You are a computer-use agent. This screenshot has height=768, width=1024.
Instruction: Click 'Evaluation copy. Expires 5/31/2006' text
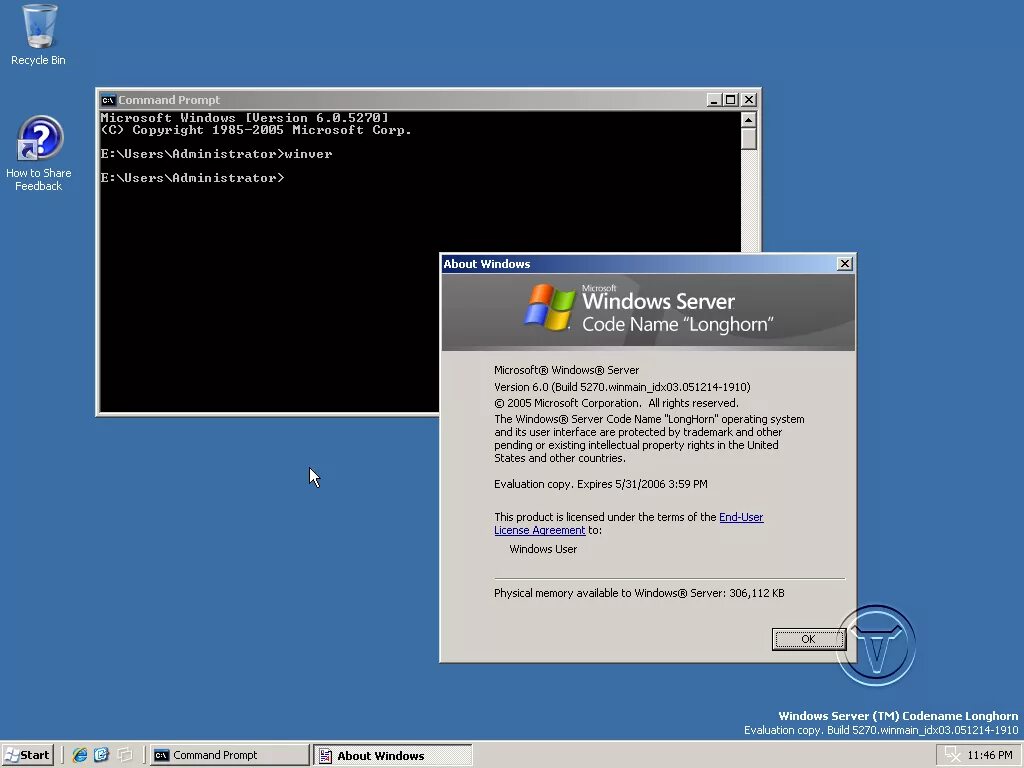pyautogui.click(x=600, y=484)
